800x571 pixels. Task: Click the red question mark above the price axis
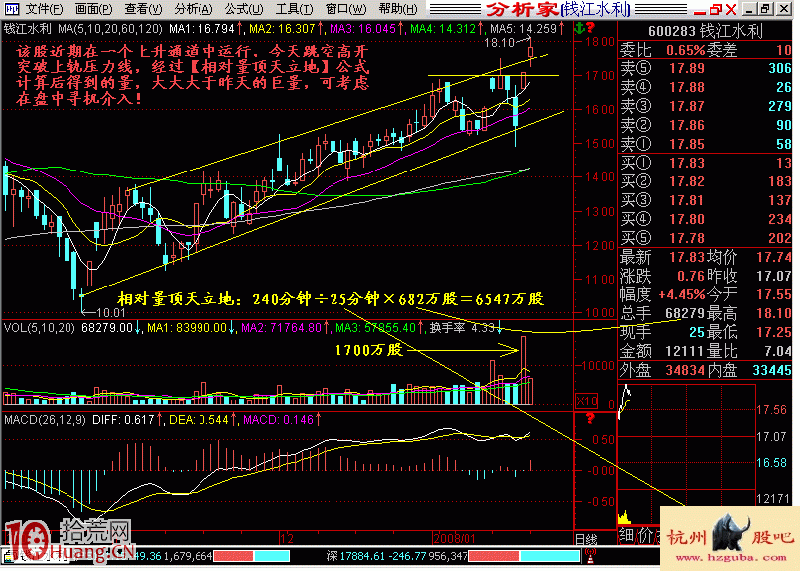590,28
